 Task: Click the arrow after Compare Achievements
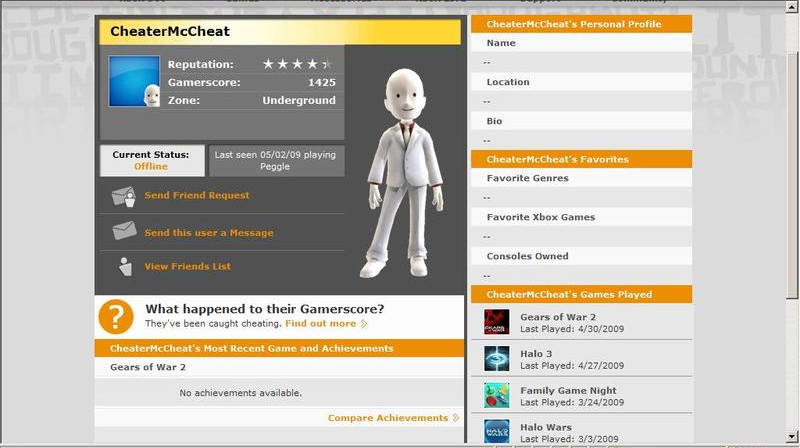456,418
